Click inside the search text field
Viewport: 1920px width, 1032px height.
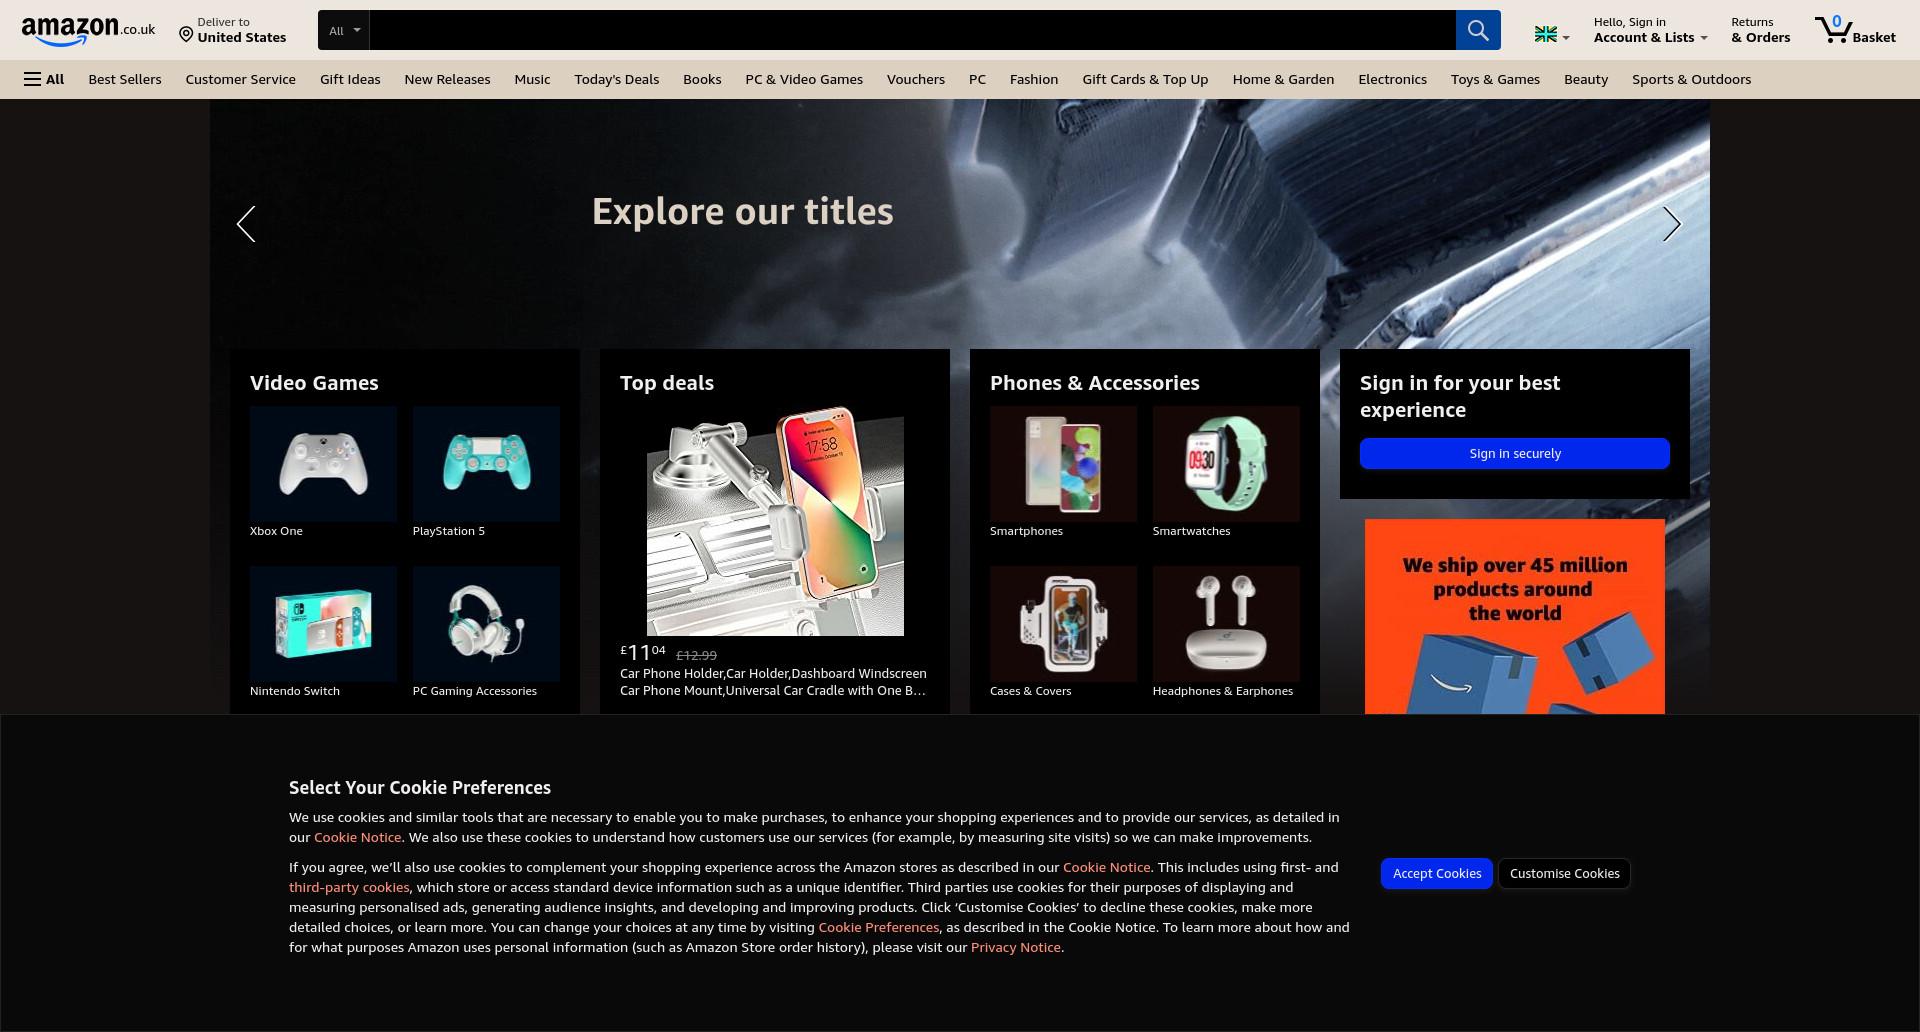(912, 30)
